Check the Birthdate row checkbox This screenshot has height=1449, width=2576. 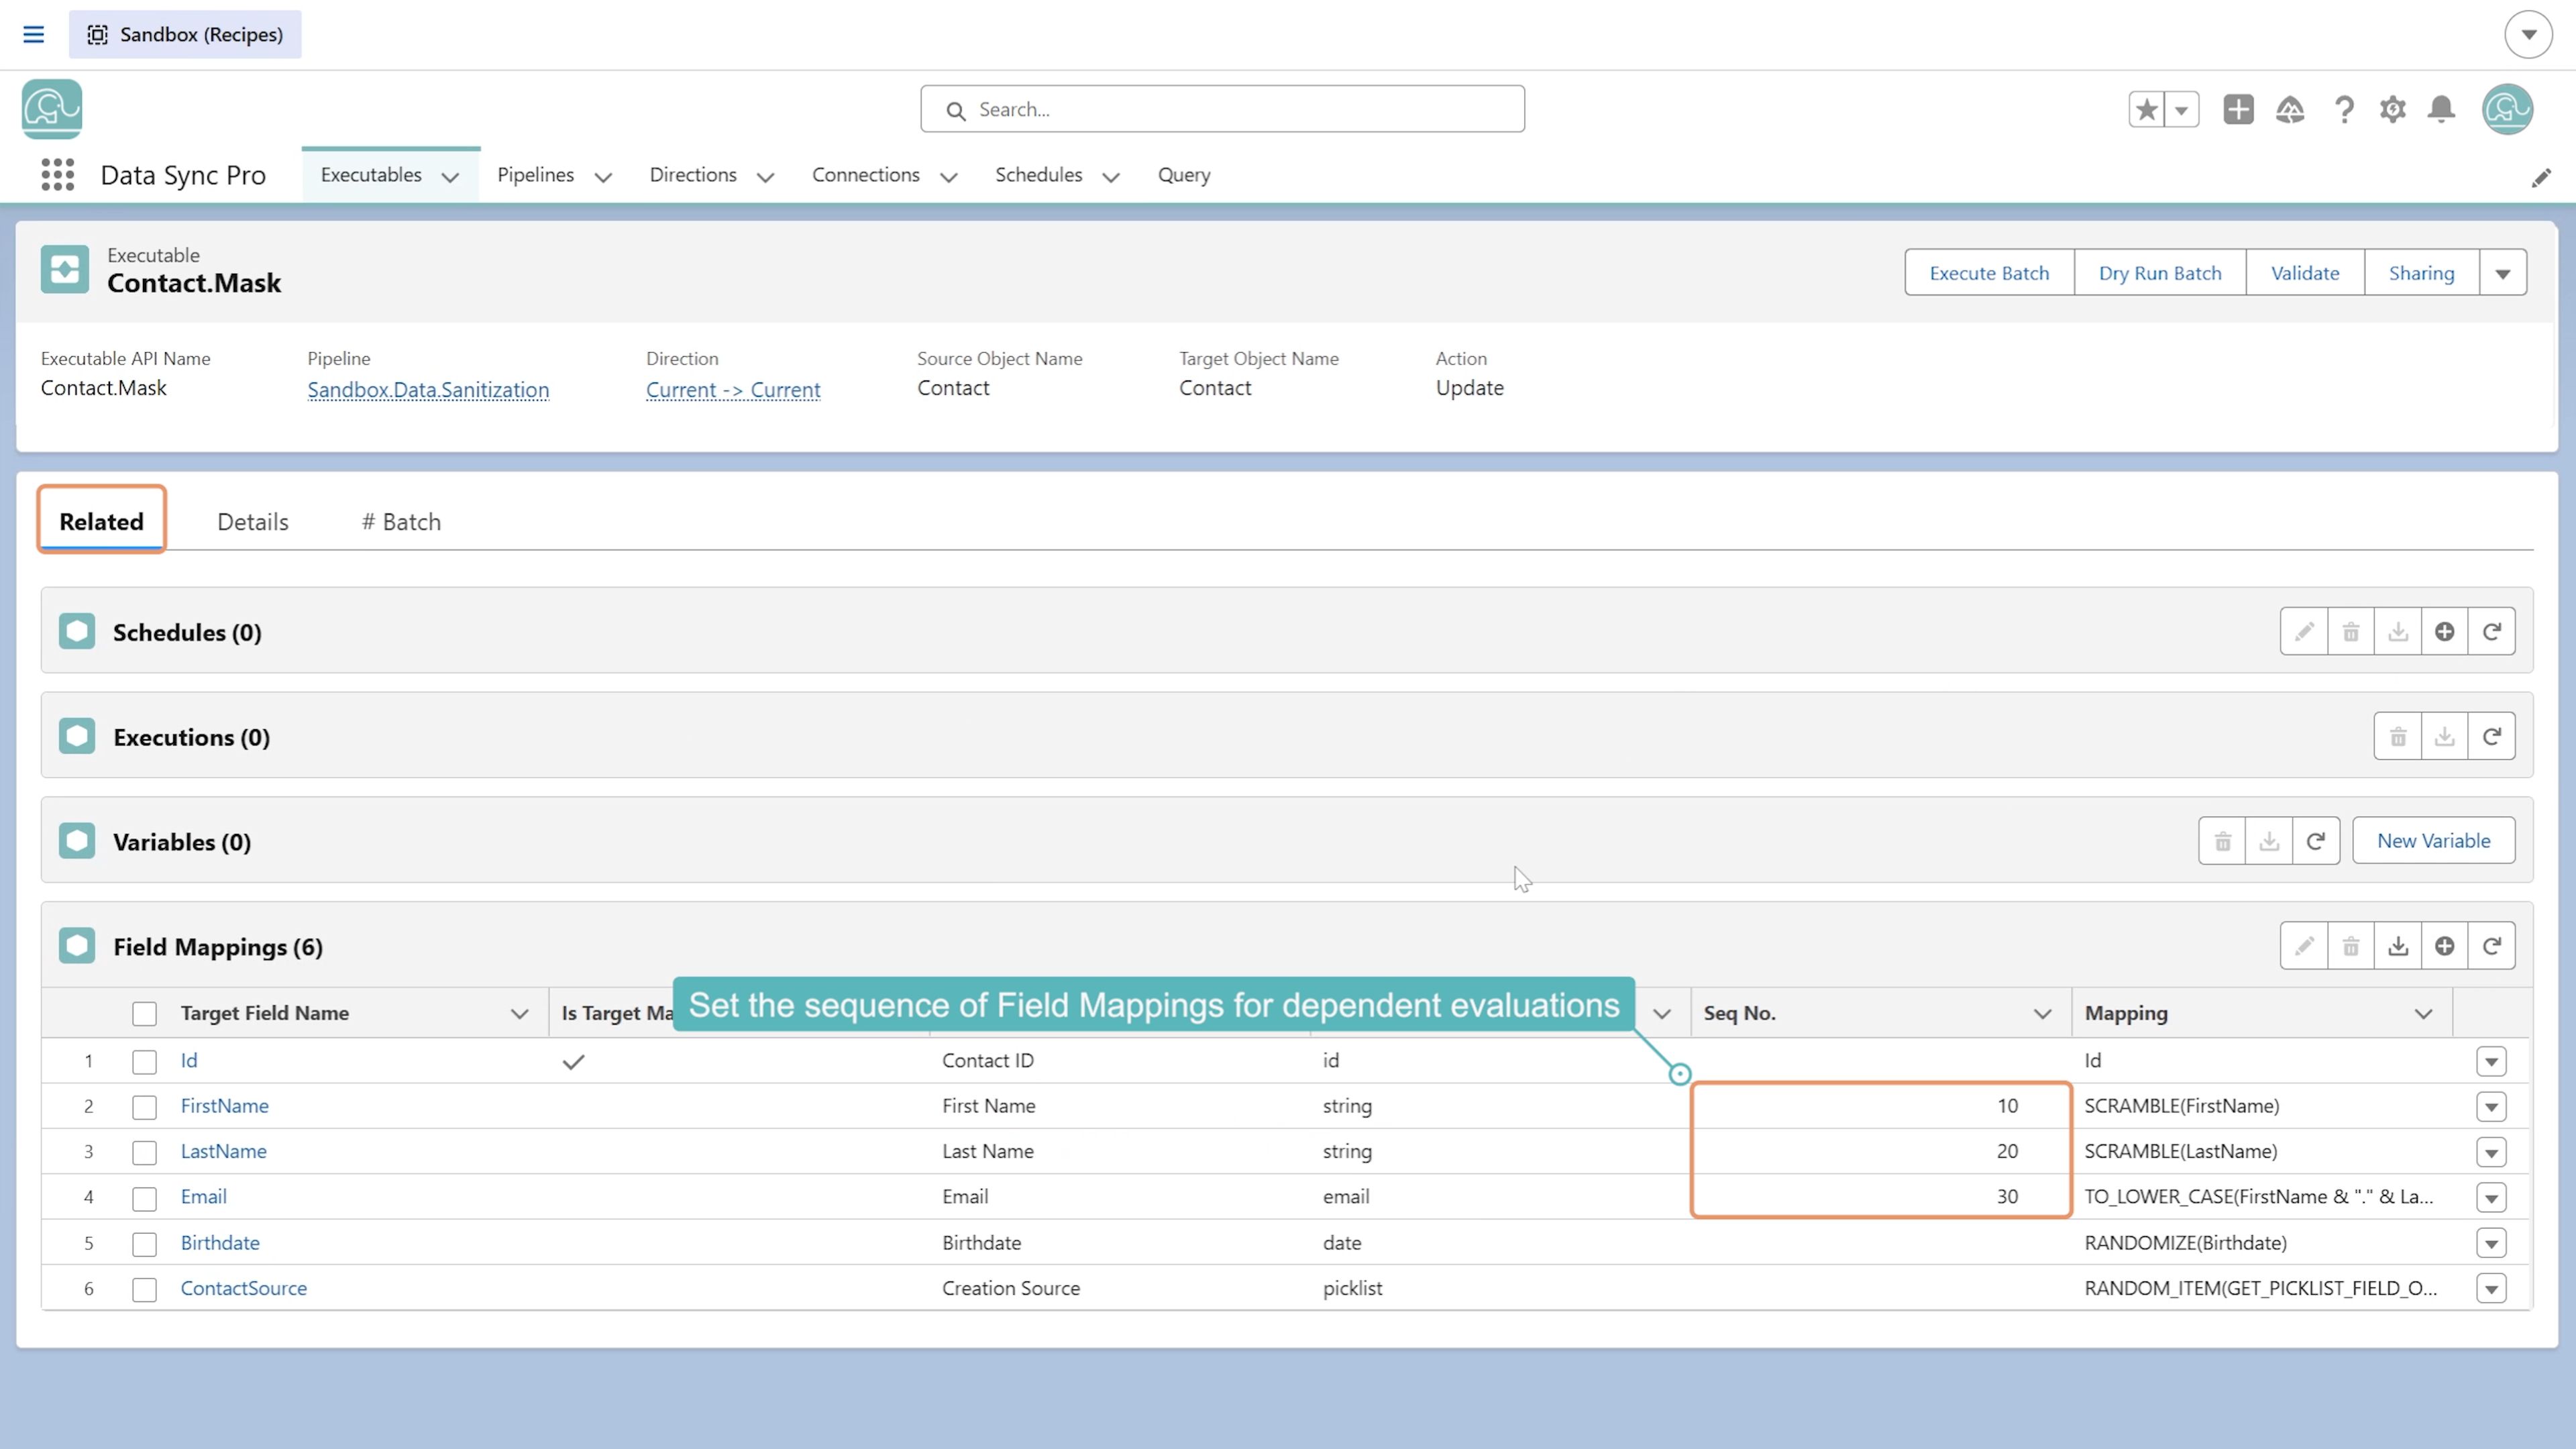pos(145,1244)
